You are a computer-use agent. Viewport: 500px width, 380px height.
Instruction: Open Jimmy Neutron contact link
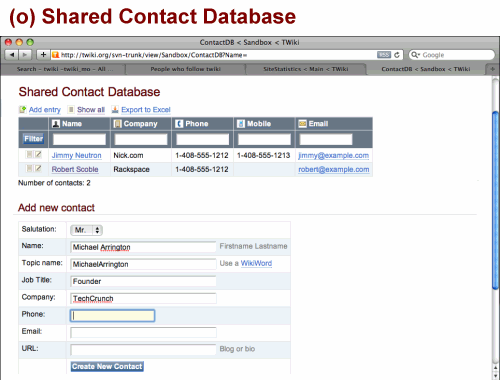click(x=76, y=155)
